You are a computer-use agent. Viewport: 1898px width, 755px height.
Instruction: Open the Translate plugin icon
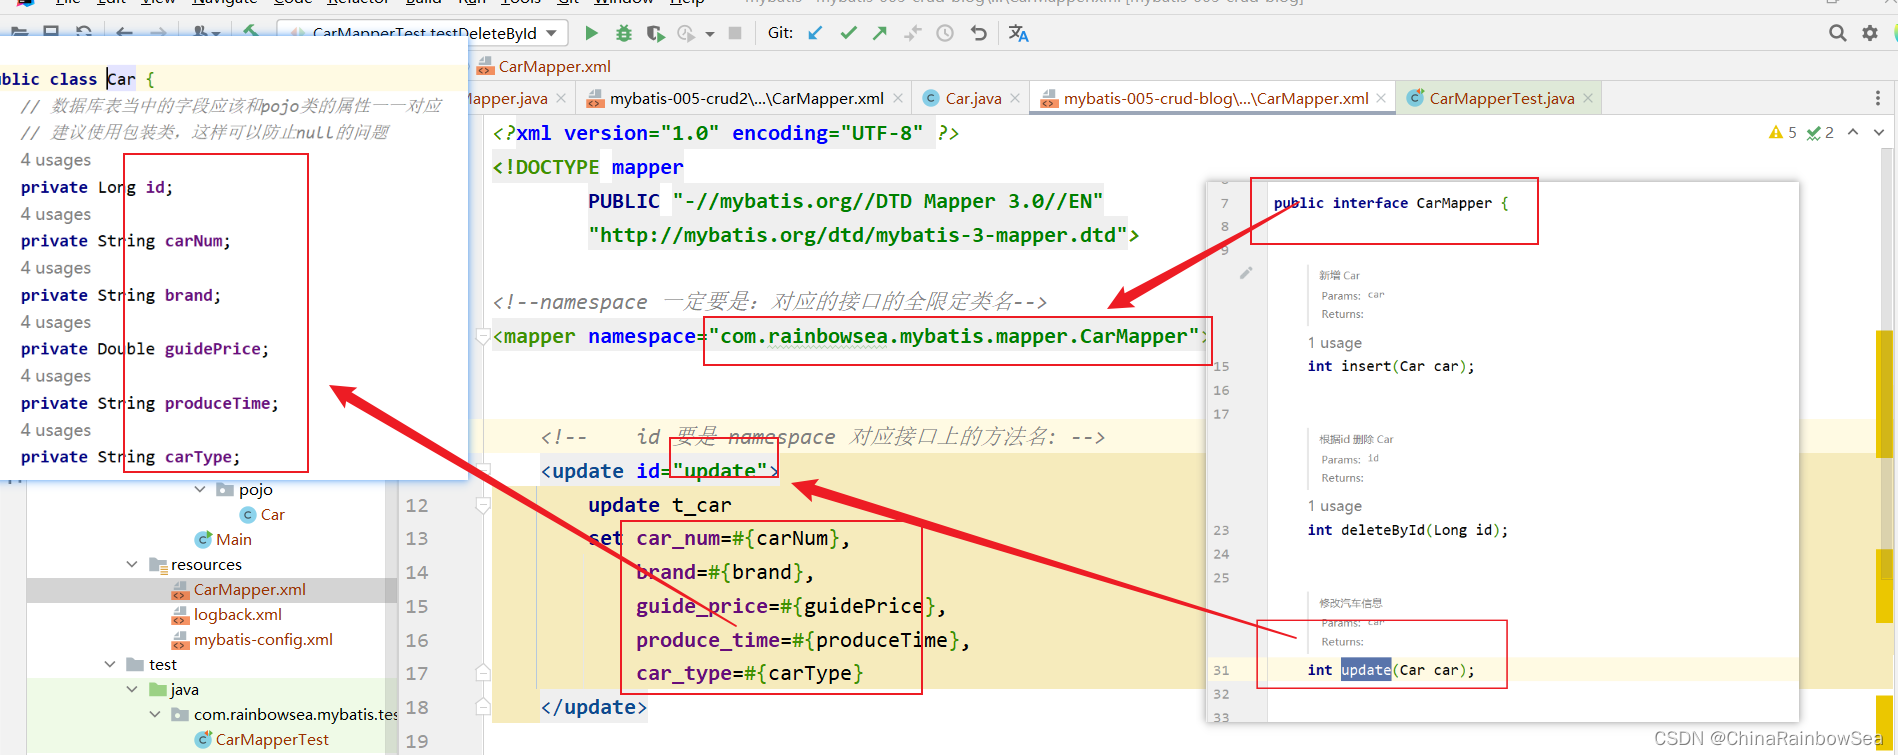tap(1018, 34)
